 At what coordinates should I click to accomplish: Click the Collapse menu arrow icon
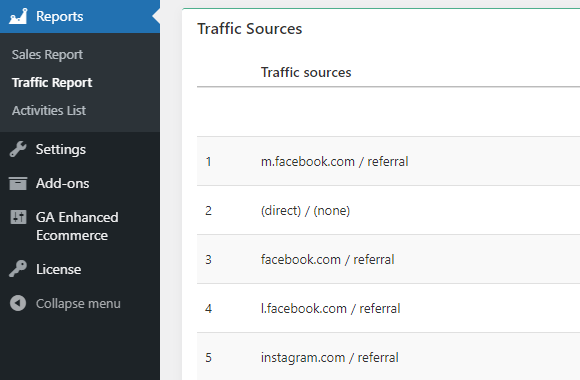tap(18, 303)
